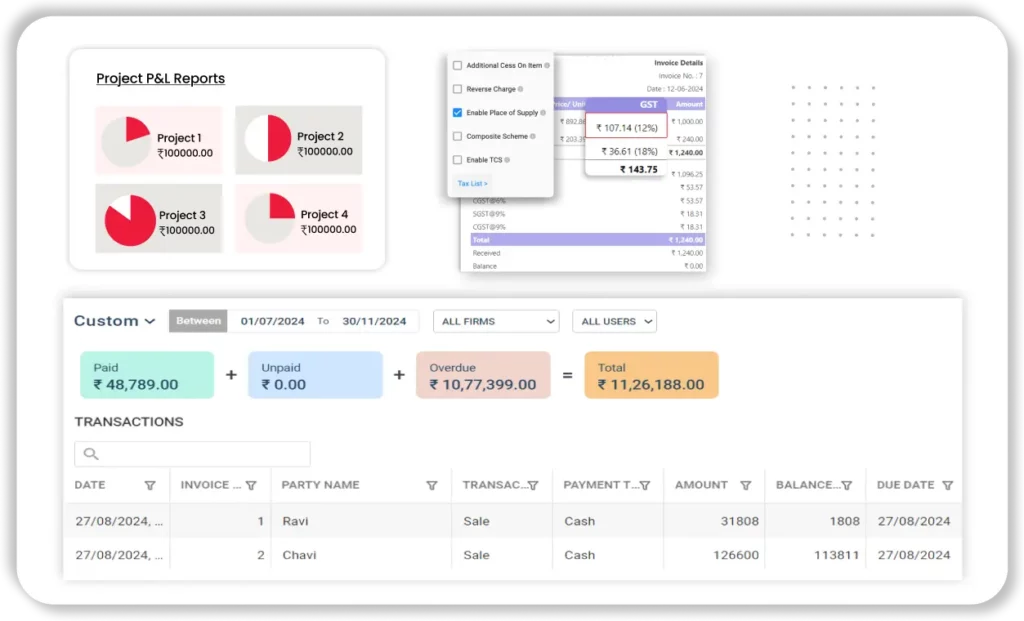Image resolution: width=1024 pixels, height=621 pixels.
Task: Tick the Reverse Charge checkbox
Action: click(458, 89)
